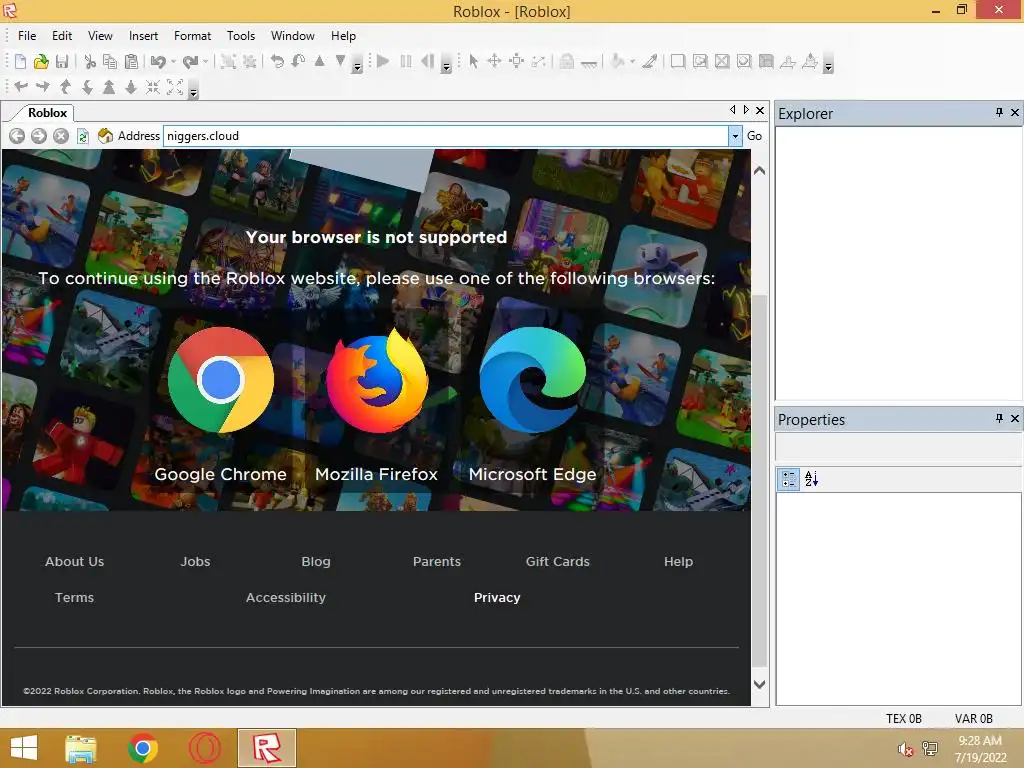This screenshot has width=1024, height=768.
Task: Click the browser Home icon
Action: click(105, 136)
